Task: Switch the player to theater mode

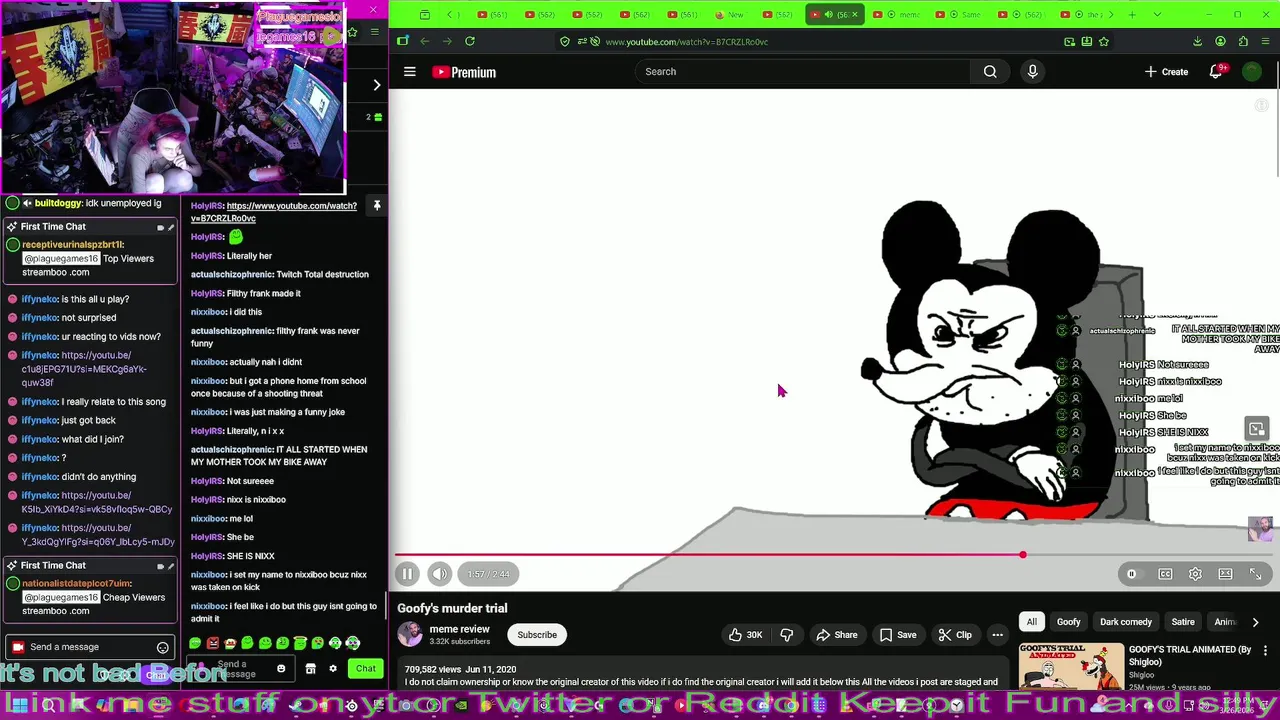Action: [1225, 574]
